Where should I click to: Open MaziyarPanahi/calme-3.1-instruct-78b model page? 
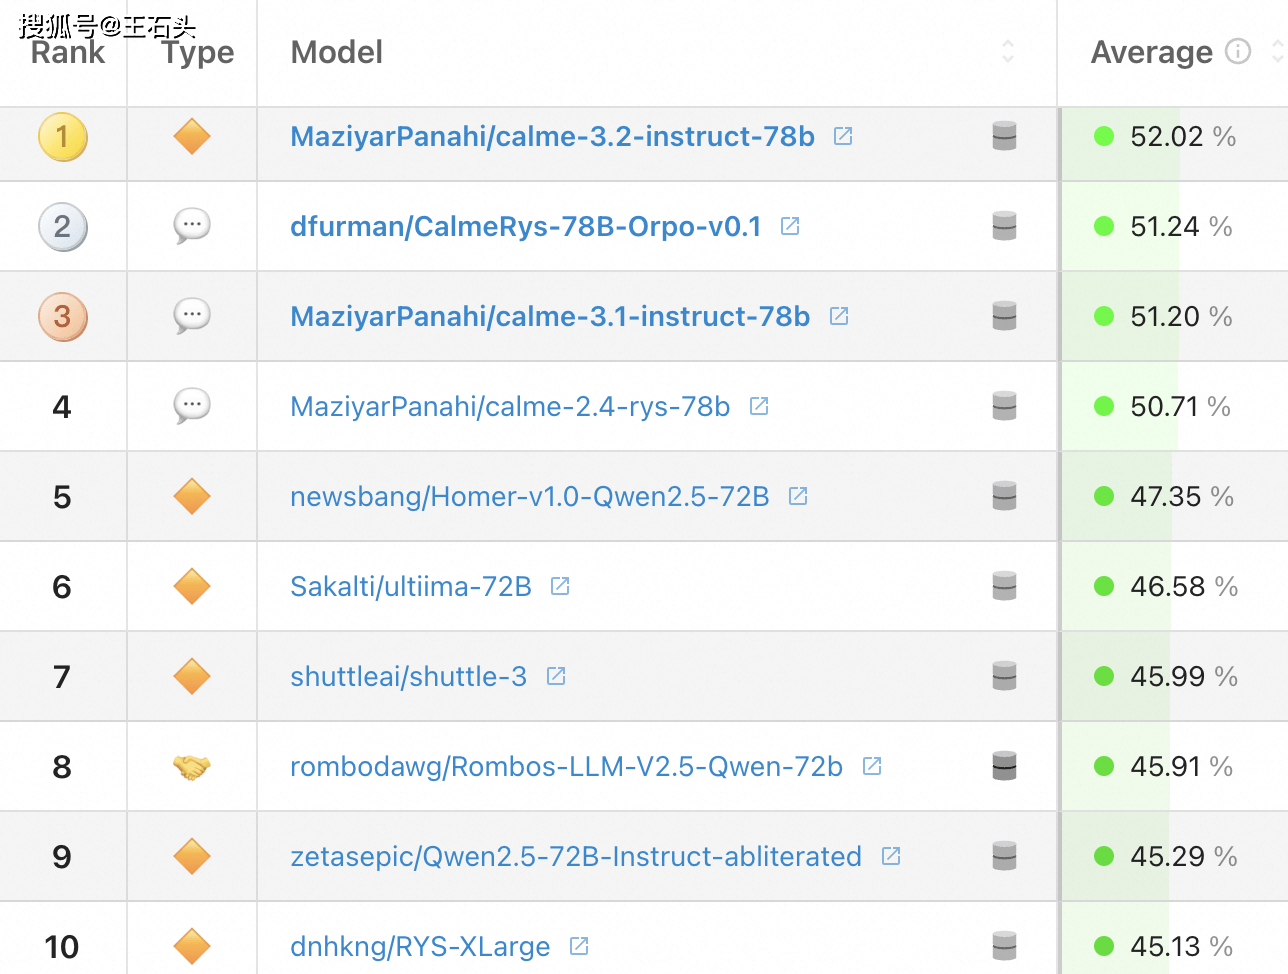click(550, 316)
